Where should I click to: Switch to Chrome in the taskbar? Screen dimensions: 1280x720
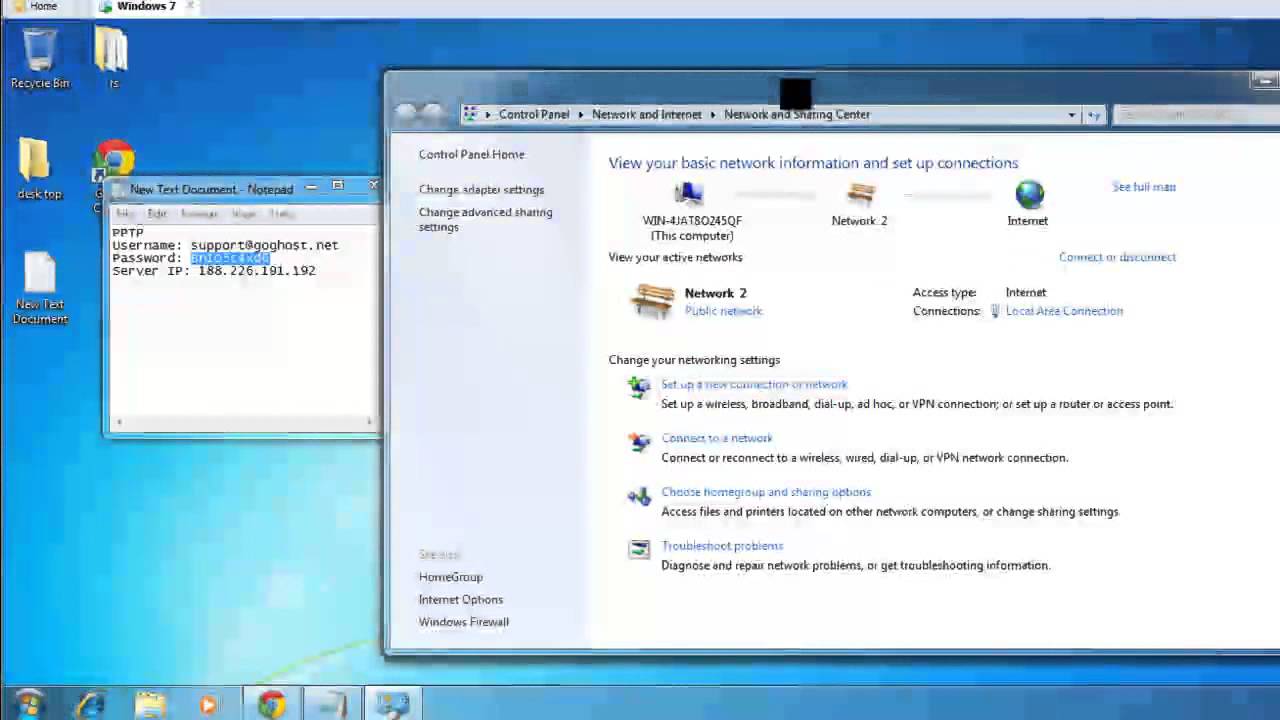271,705
